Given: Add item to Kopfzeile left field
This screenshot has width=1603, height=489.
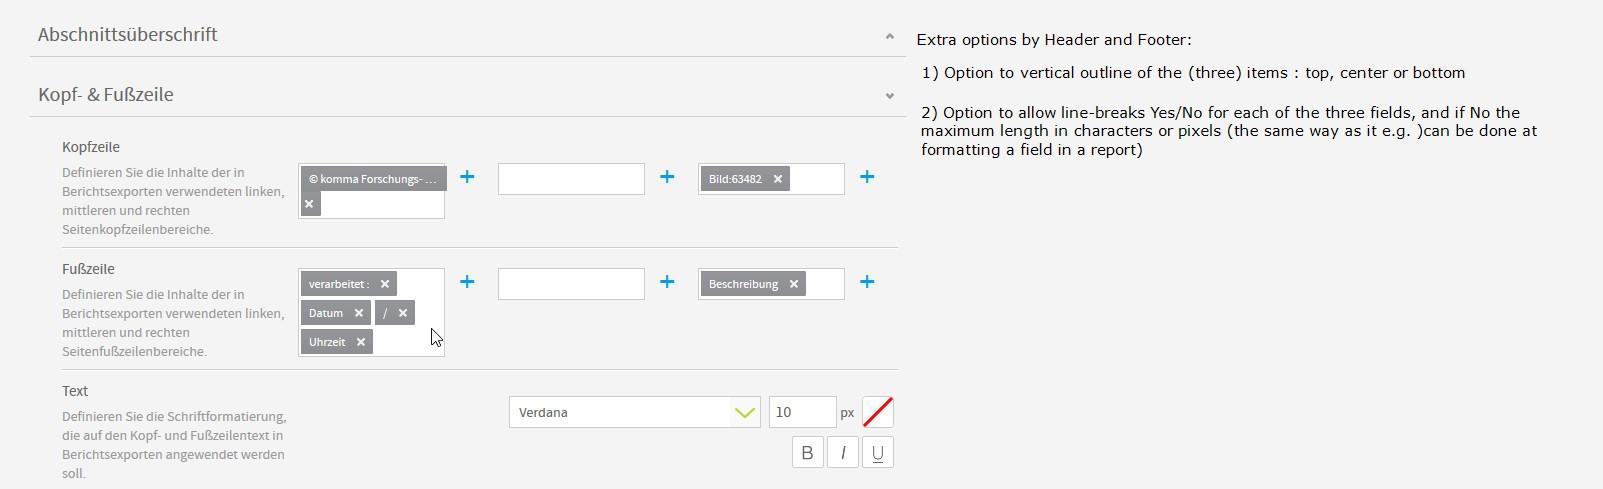Looking at the screenshot, I should 467,177.
